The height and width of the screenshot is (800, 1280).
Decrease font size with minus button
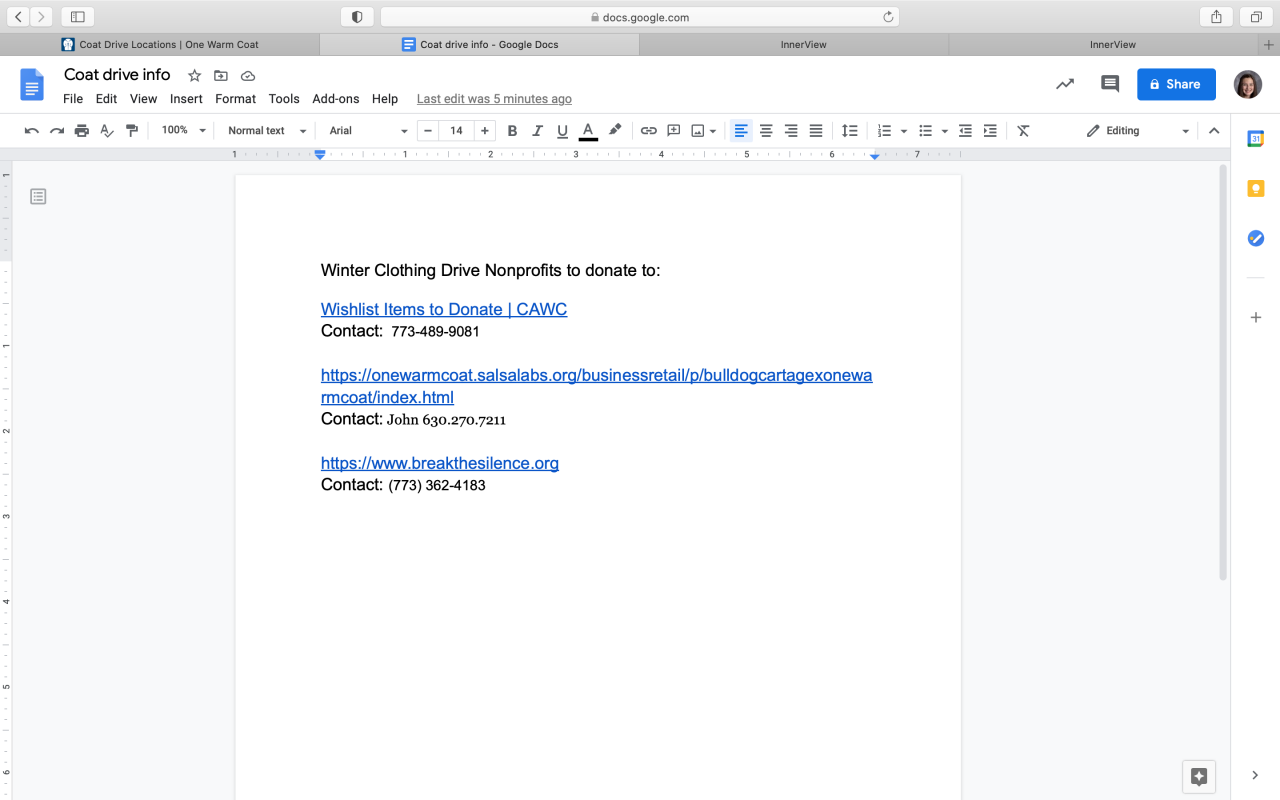click(428, 131)
